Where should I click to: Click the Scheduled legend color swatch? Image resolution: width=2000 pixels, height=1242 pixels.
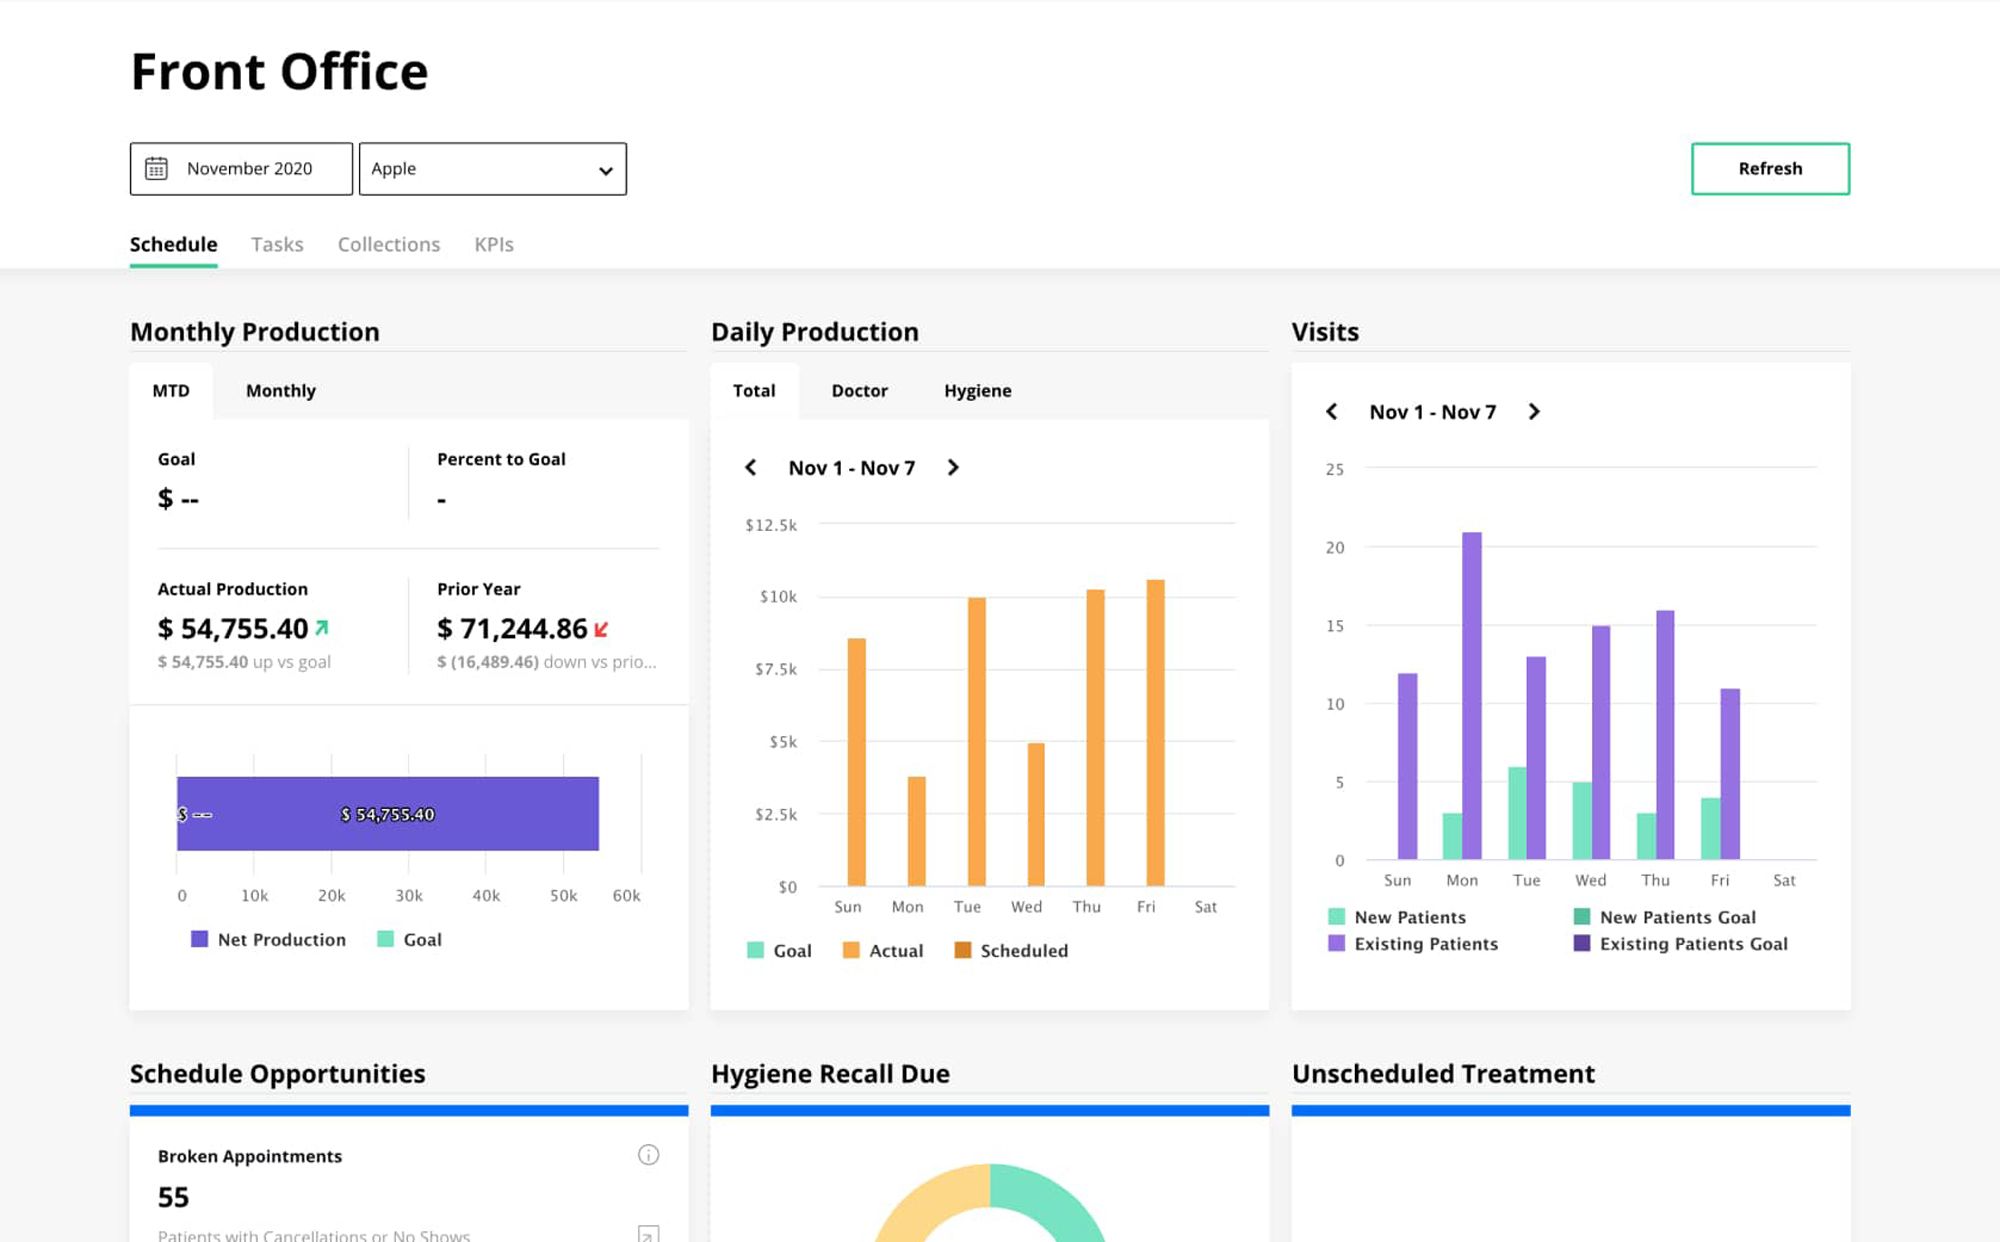tap(963, 950)
